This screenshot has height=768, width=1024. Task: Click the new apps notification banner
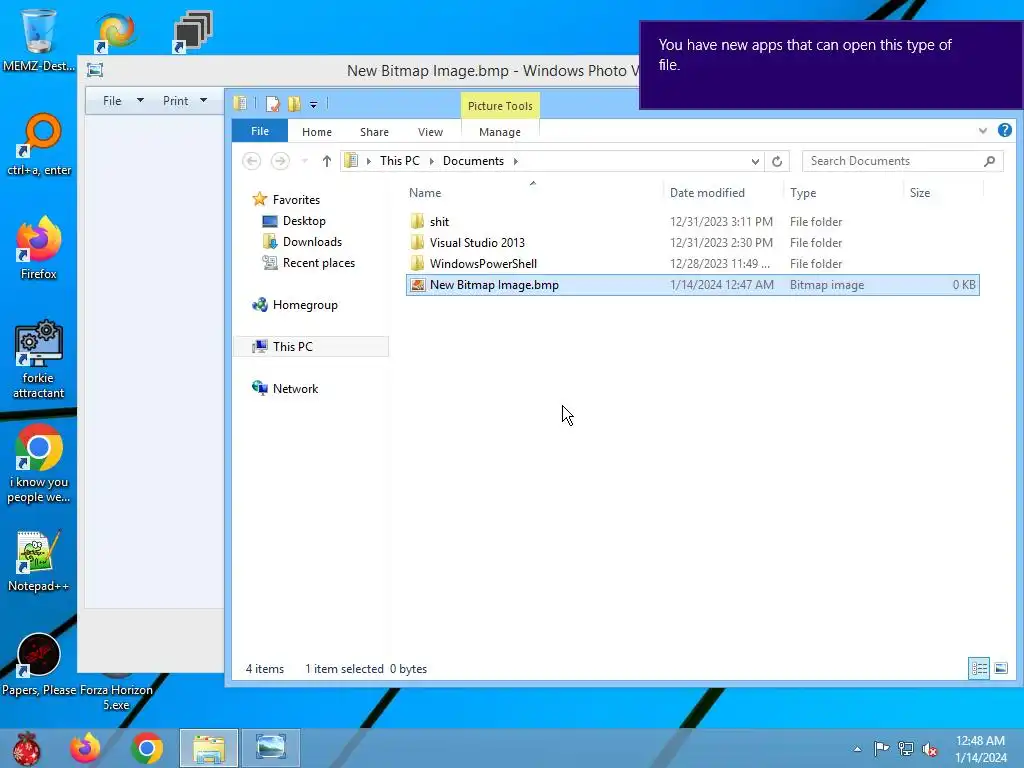pyautogui.click(x=831, y=65)
